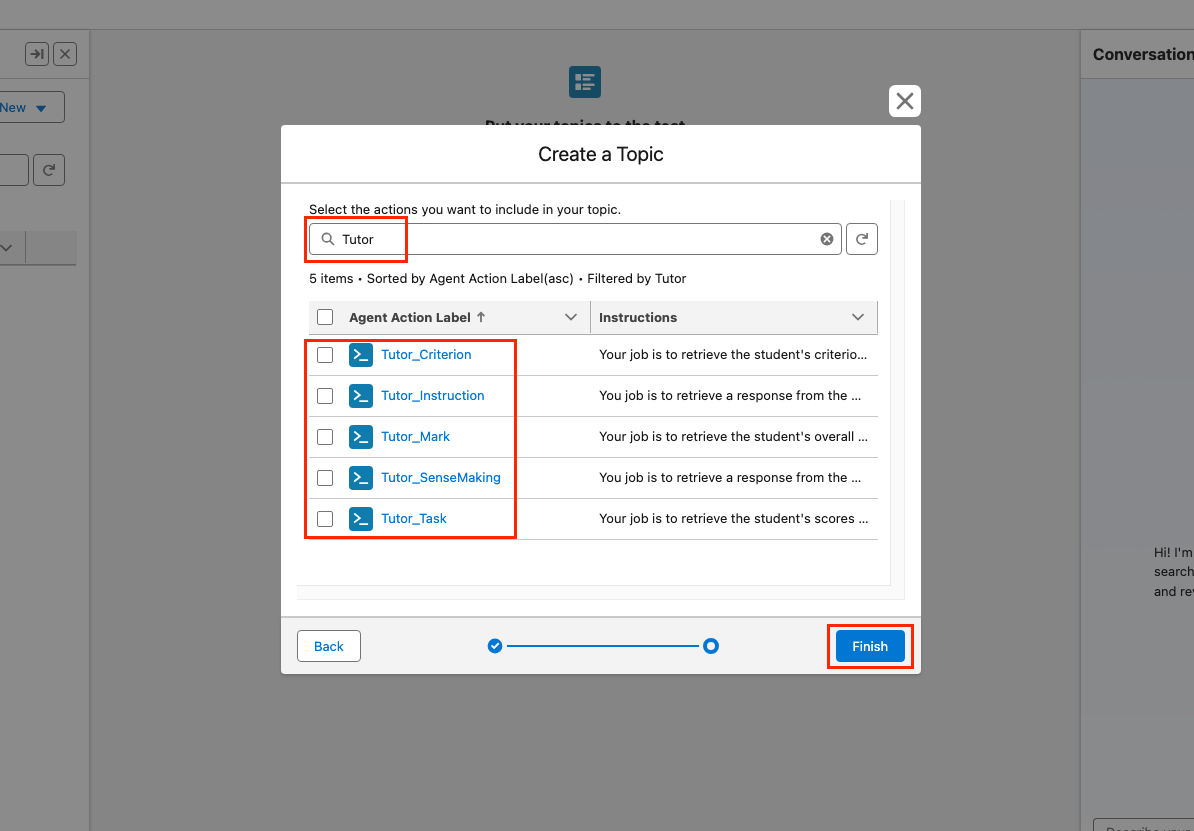
Task: Sort by Agent Action Label header
Action: [x=410, y=317]
